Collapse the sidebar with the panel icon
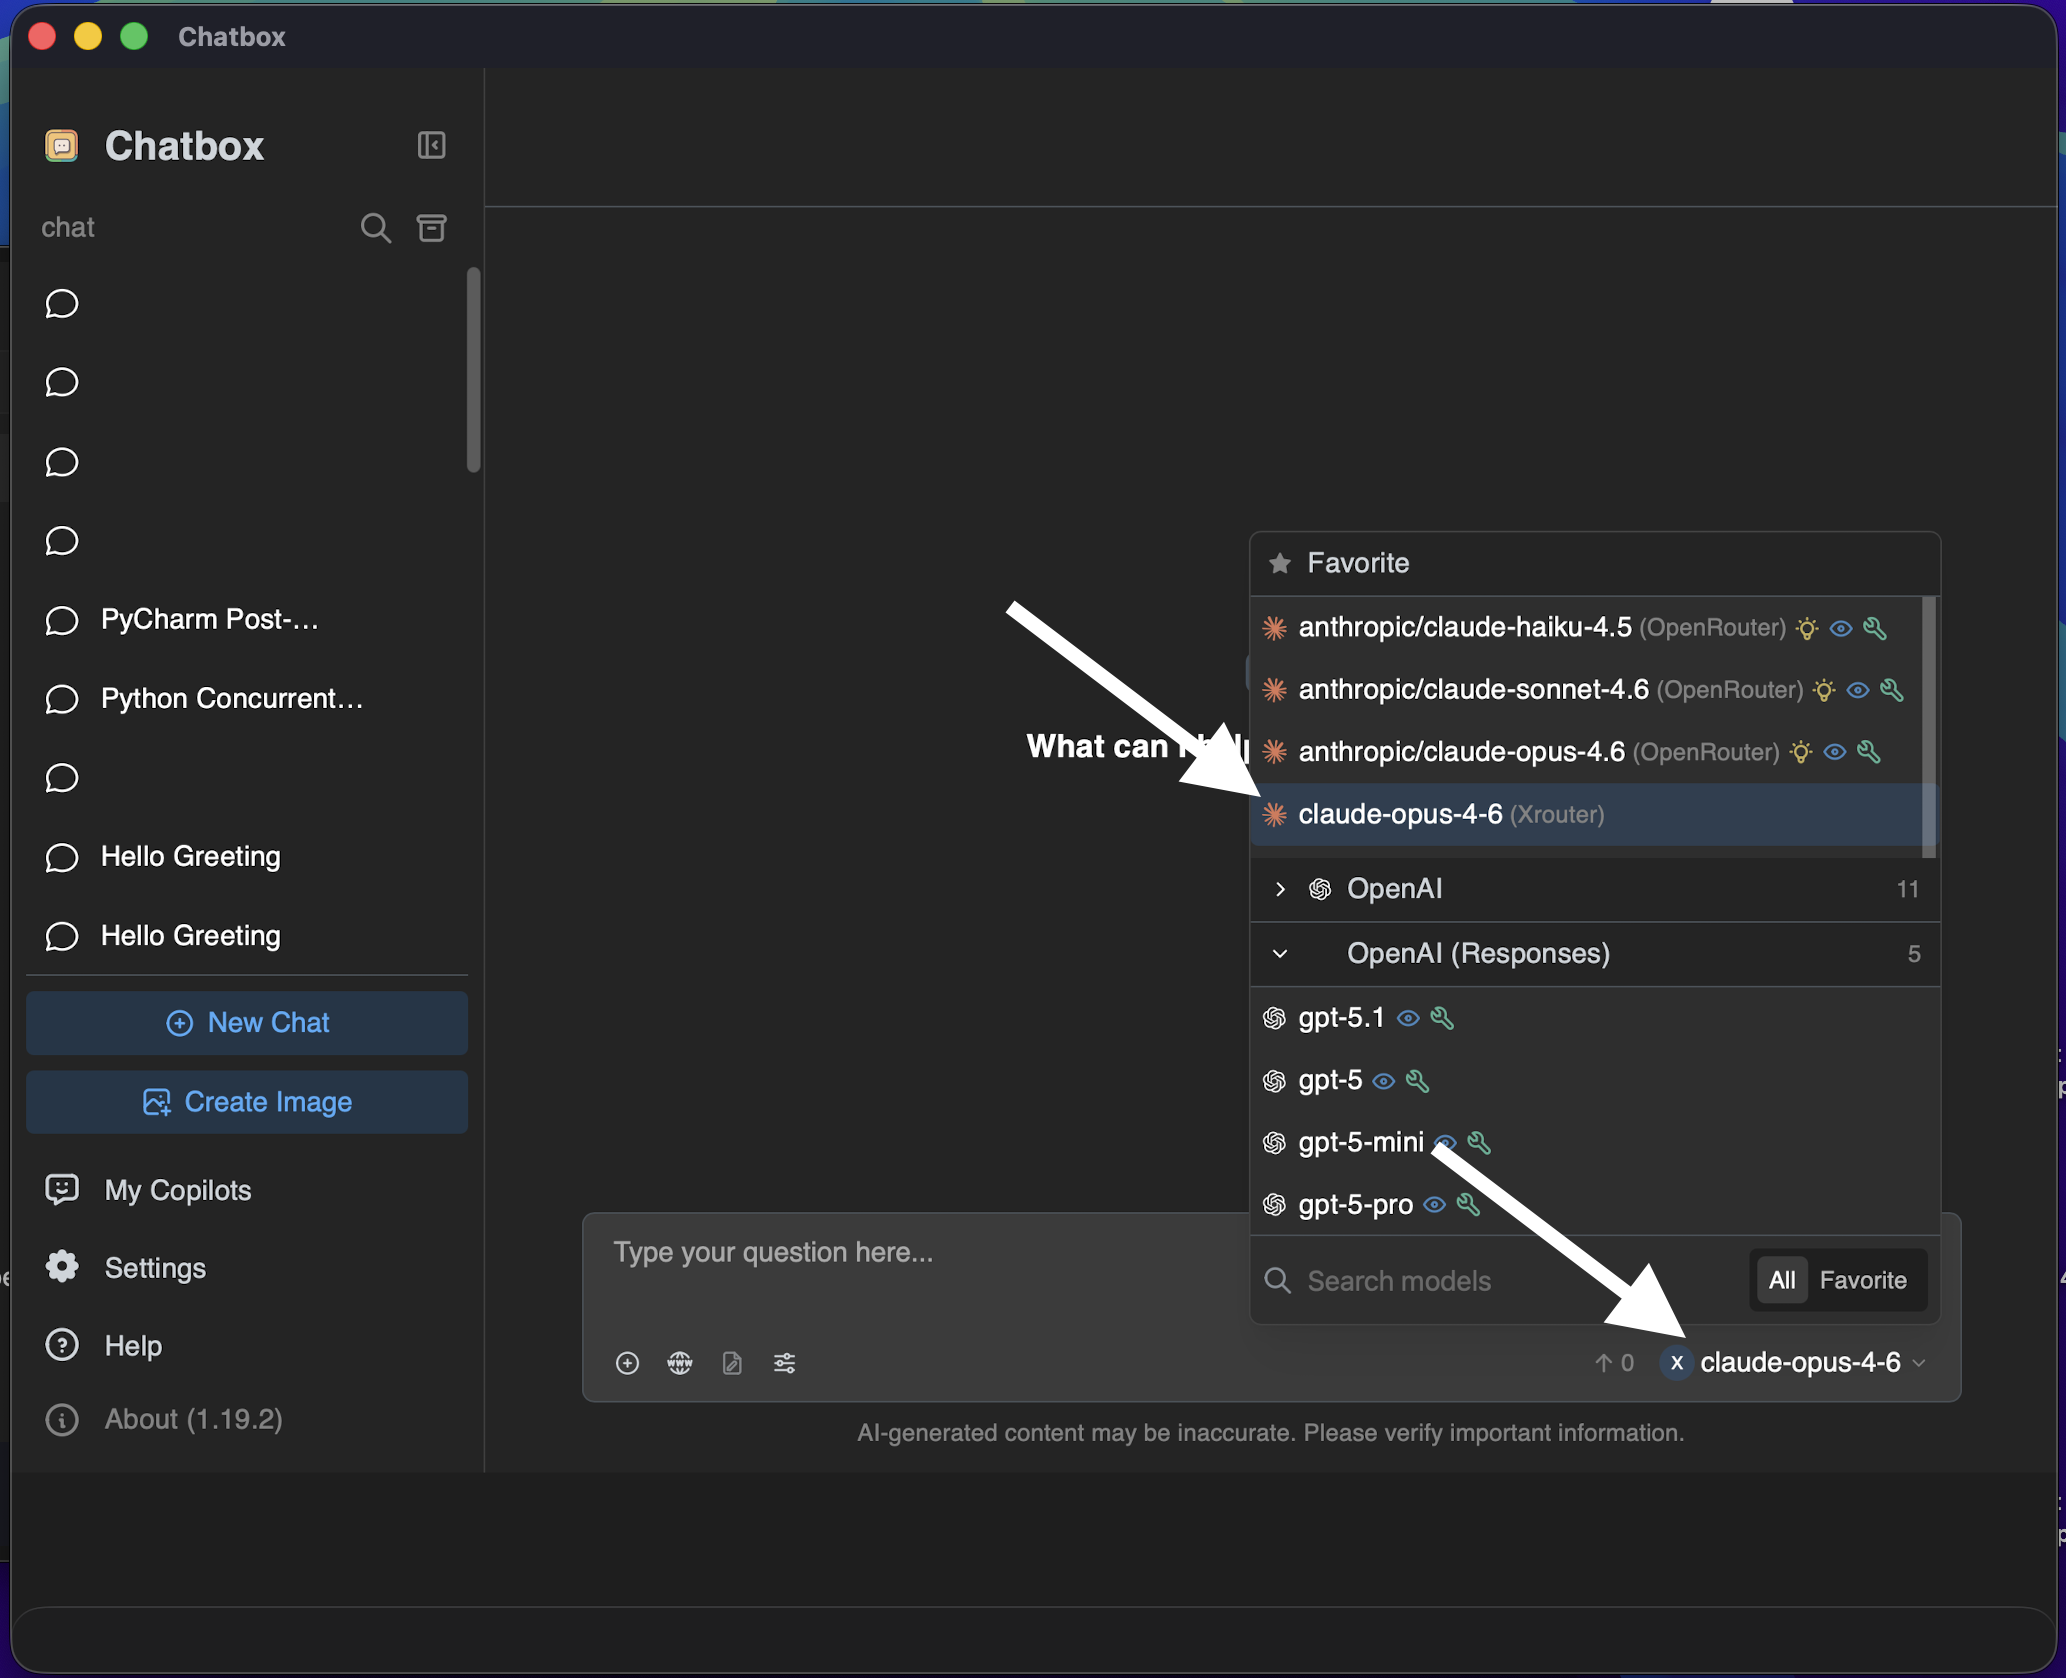The image size is (2066, 1678). click(431, 145)
